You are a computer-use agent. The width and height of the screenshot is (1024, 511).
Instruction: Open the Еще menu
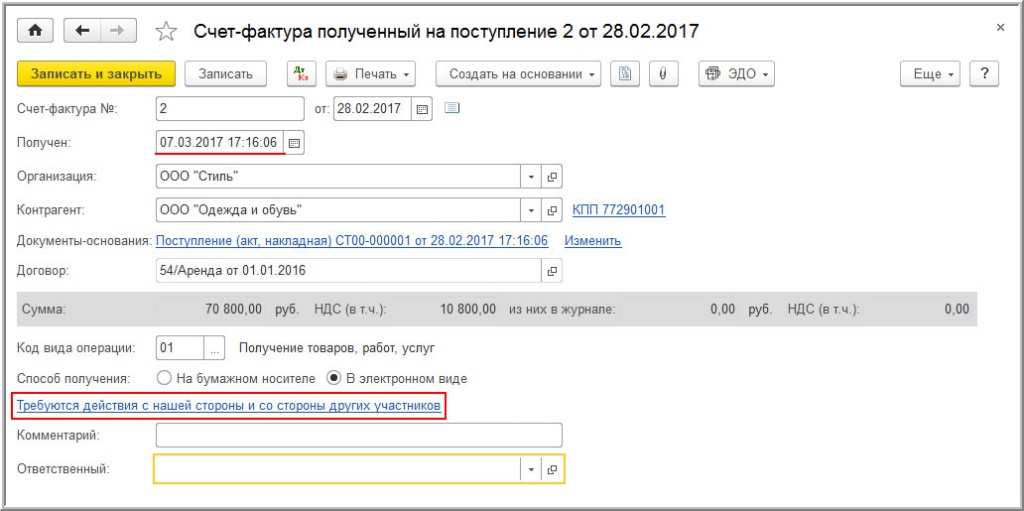tap(934, 74)
